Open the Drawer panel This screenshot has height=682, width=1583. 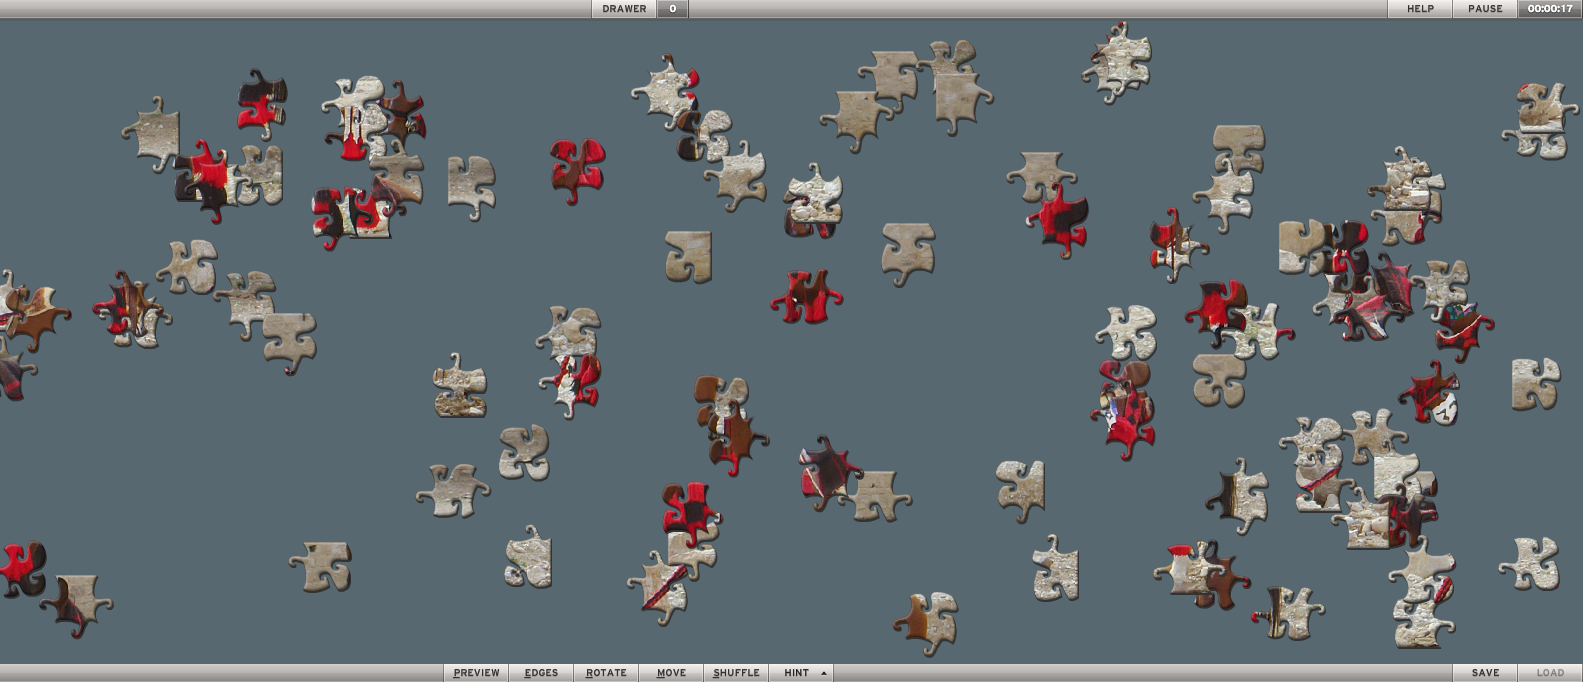pyautogui.click(x=624, y=8)
